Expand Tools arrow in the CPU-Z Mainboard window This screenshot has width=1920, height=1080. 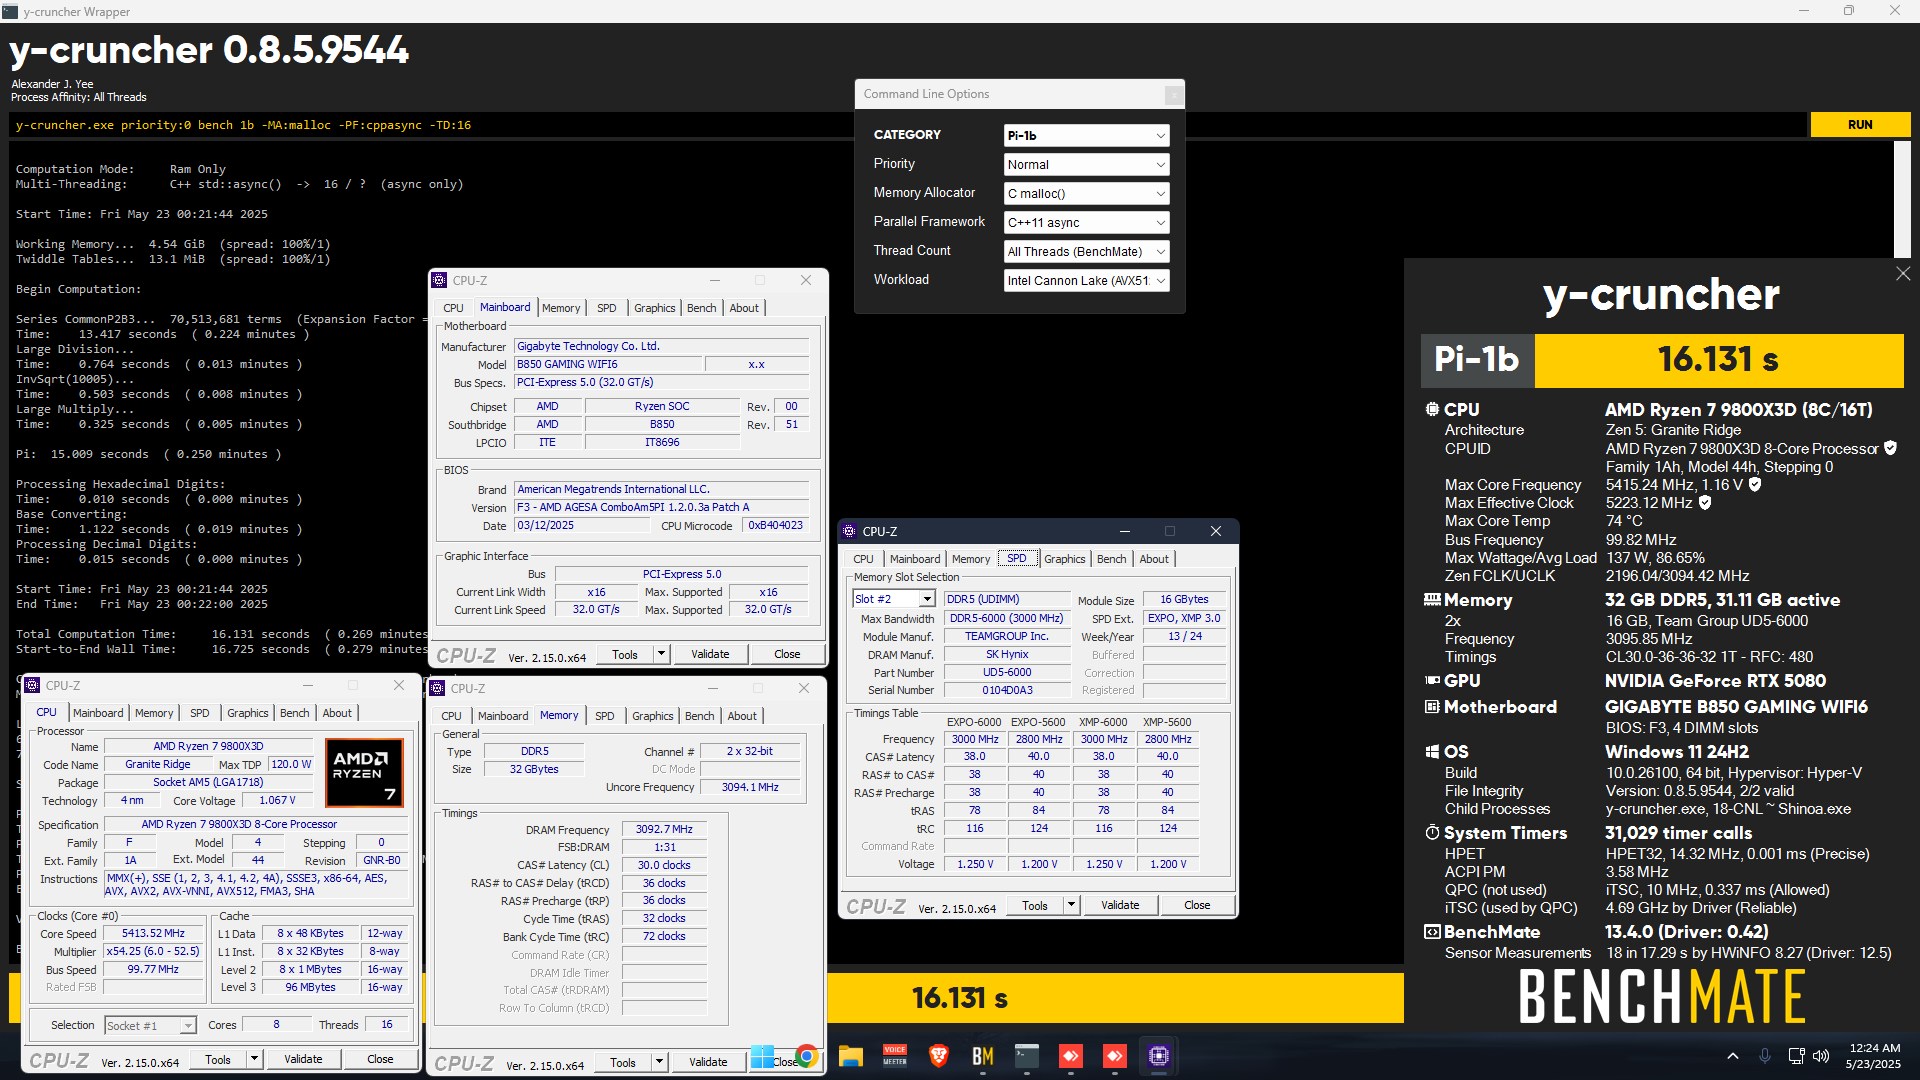[661, 654]
